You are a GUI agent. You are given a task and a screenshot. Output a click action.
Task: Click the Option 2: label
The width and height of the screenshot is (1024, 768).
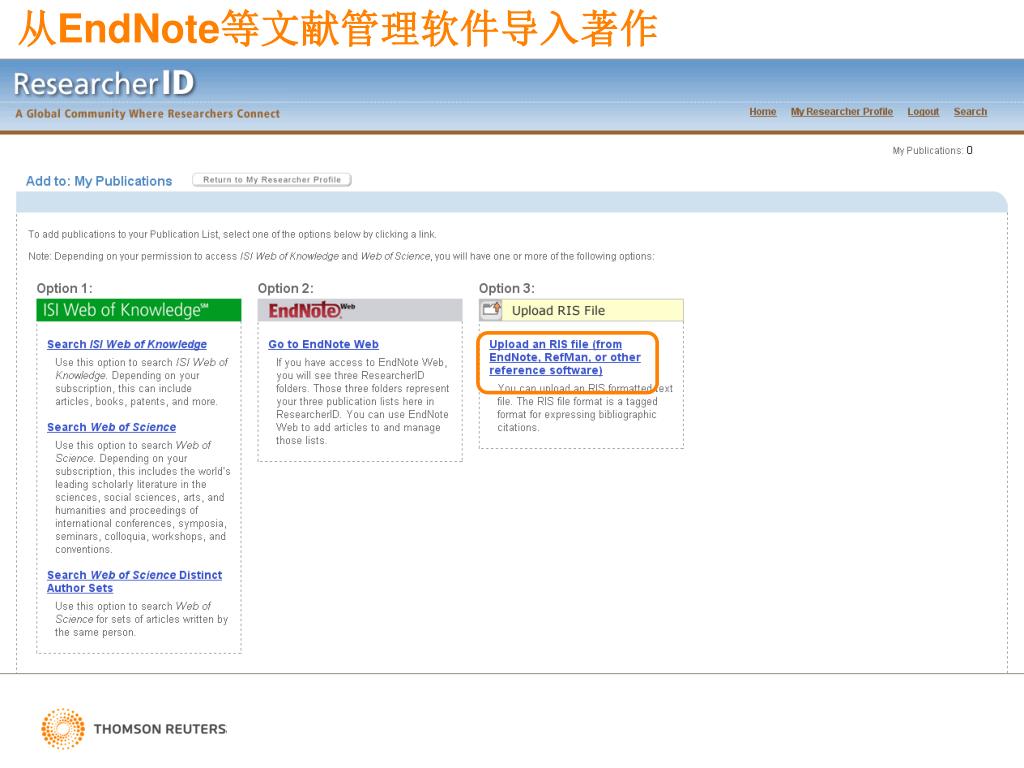(x=285, y=288)
